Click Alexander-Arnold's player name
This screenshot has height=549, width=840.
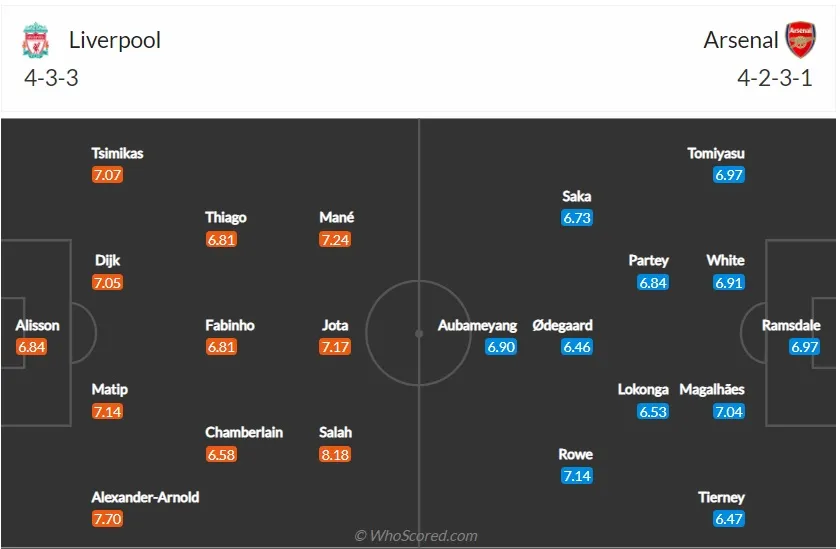tap(145, 497)
